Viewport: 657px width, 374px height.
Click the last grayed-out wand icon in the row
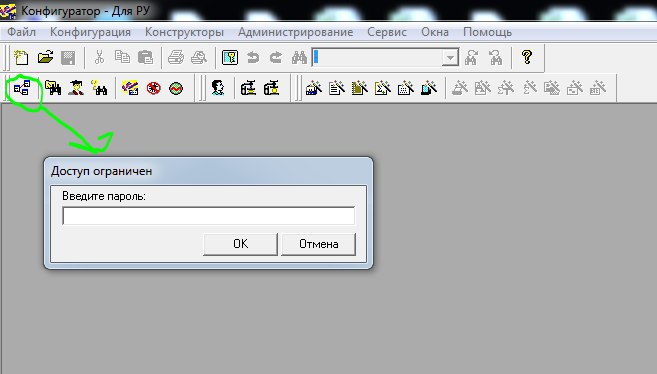coord(598,88)
